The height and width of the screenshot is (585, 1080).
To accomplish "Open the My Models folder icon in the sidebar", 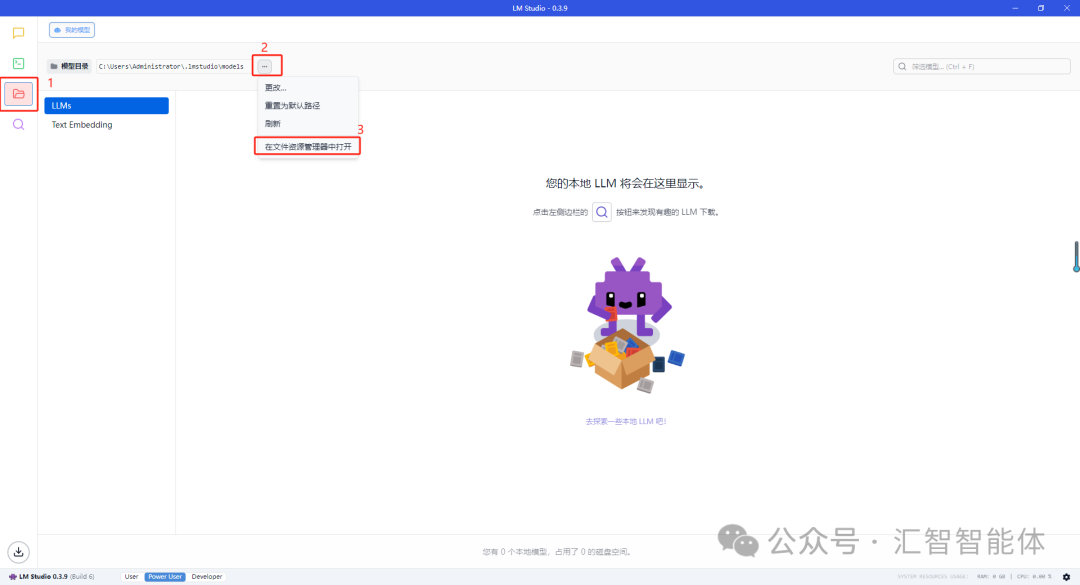I will pos(19,94).
